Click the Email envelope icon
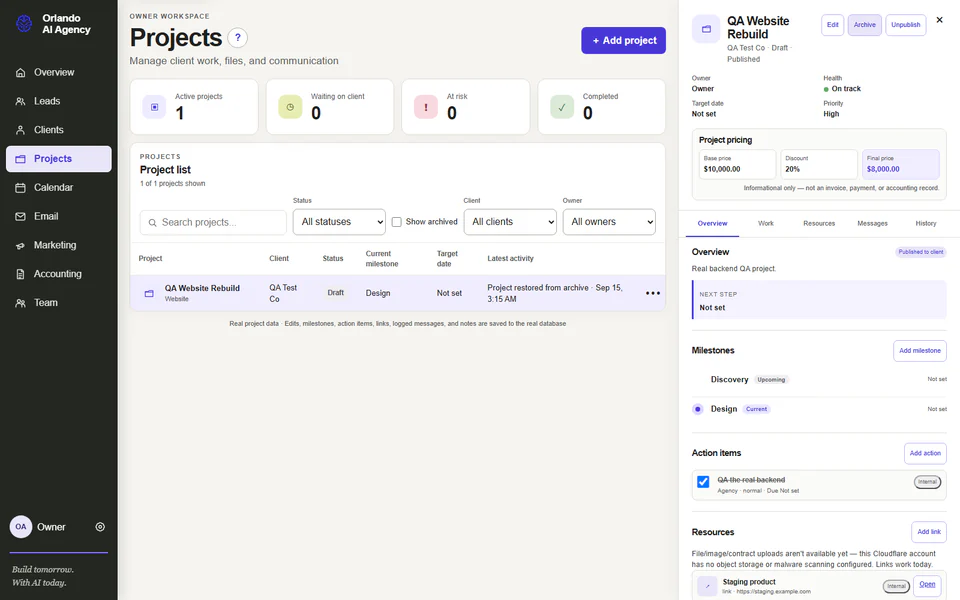 click(x=20, y=216)
